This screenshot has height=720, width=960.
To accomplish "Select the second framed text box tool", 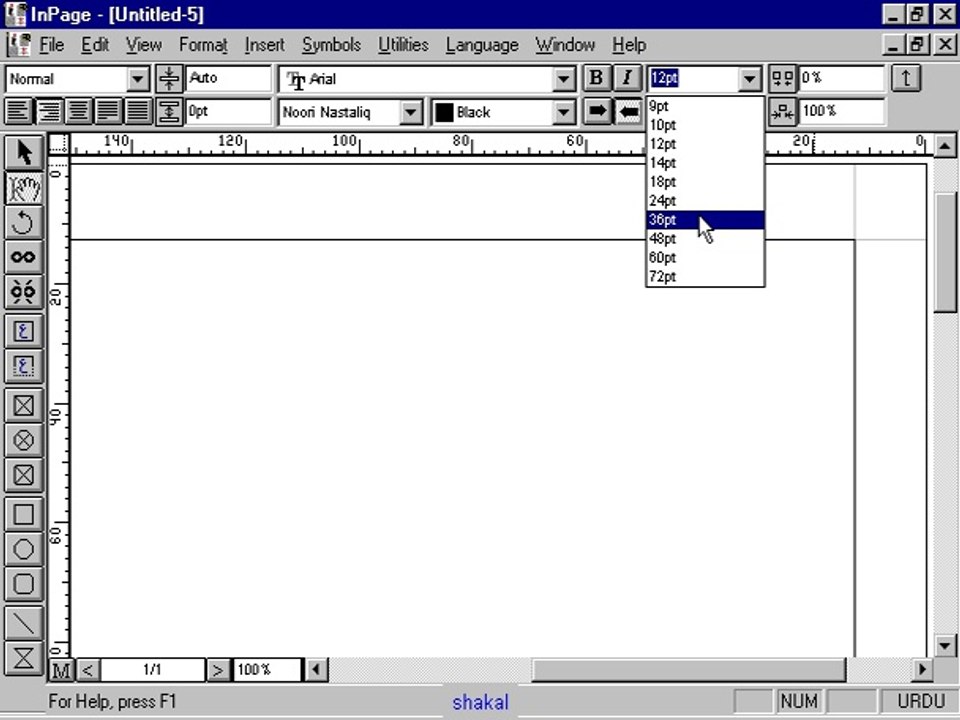I will [x=23, y=366].
